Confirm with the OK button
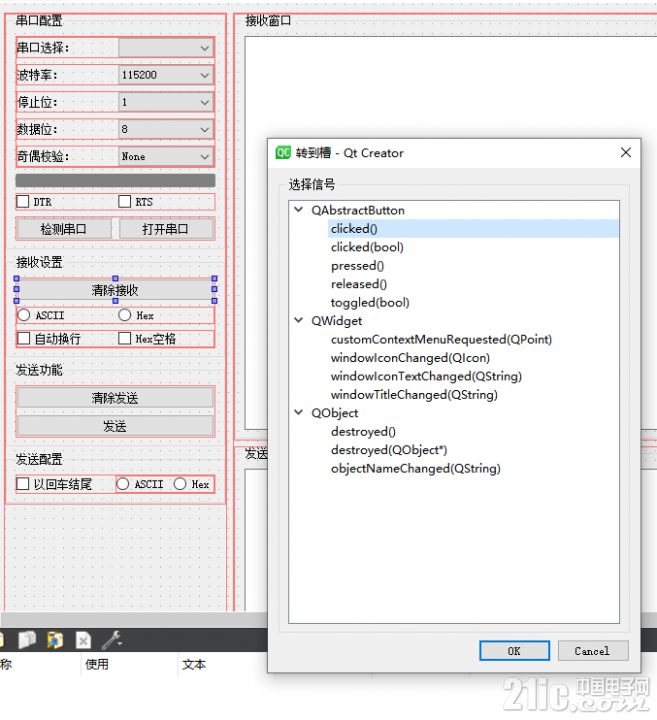The width and height of the screenshot is (657, 720). click(x=514, y=651)
